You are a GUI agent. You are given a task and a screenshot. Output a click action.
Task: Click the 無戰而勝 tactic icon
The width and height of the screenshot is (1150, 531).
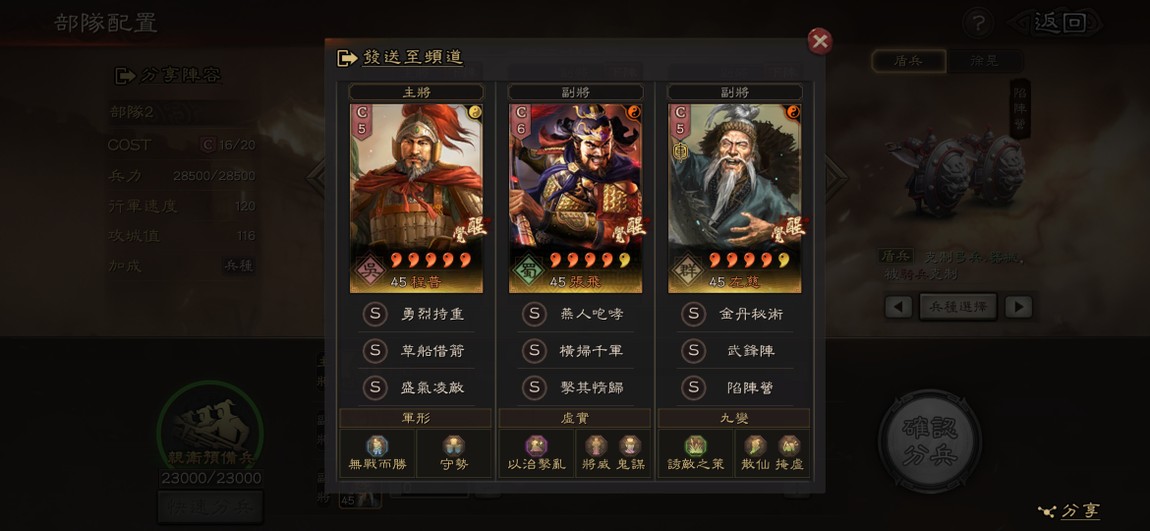[378, 453]
